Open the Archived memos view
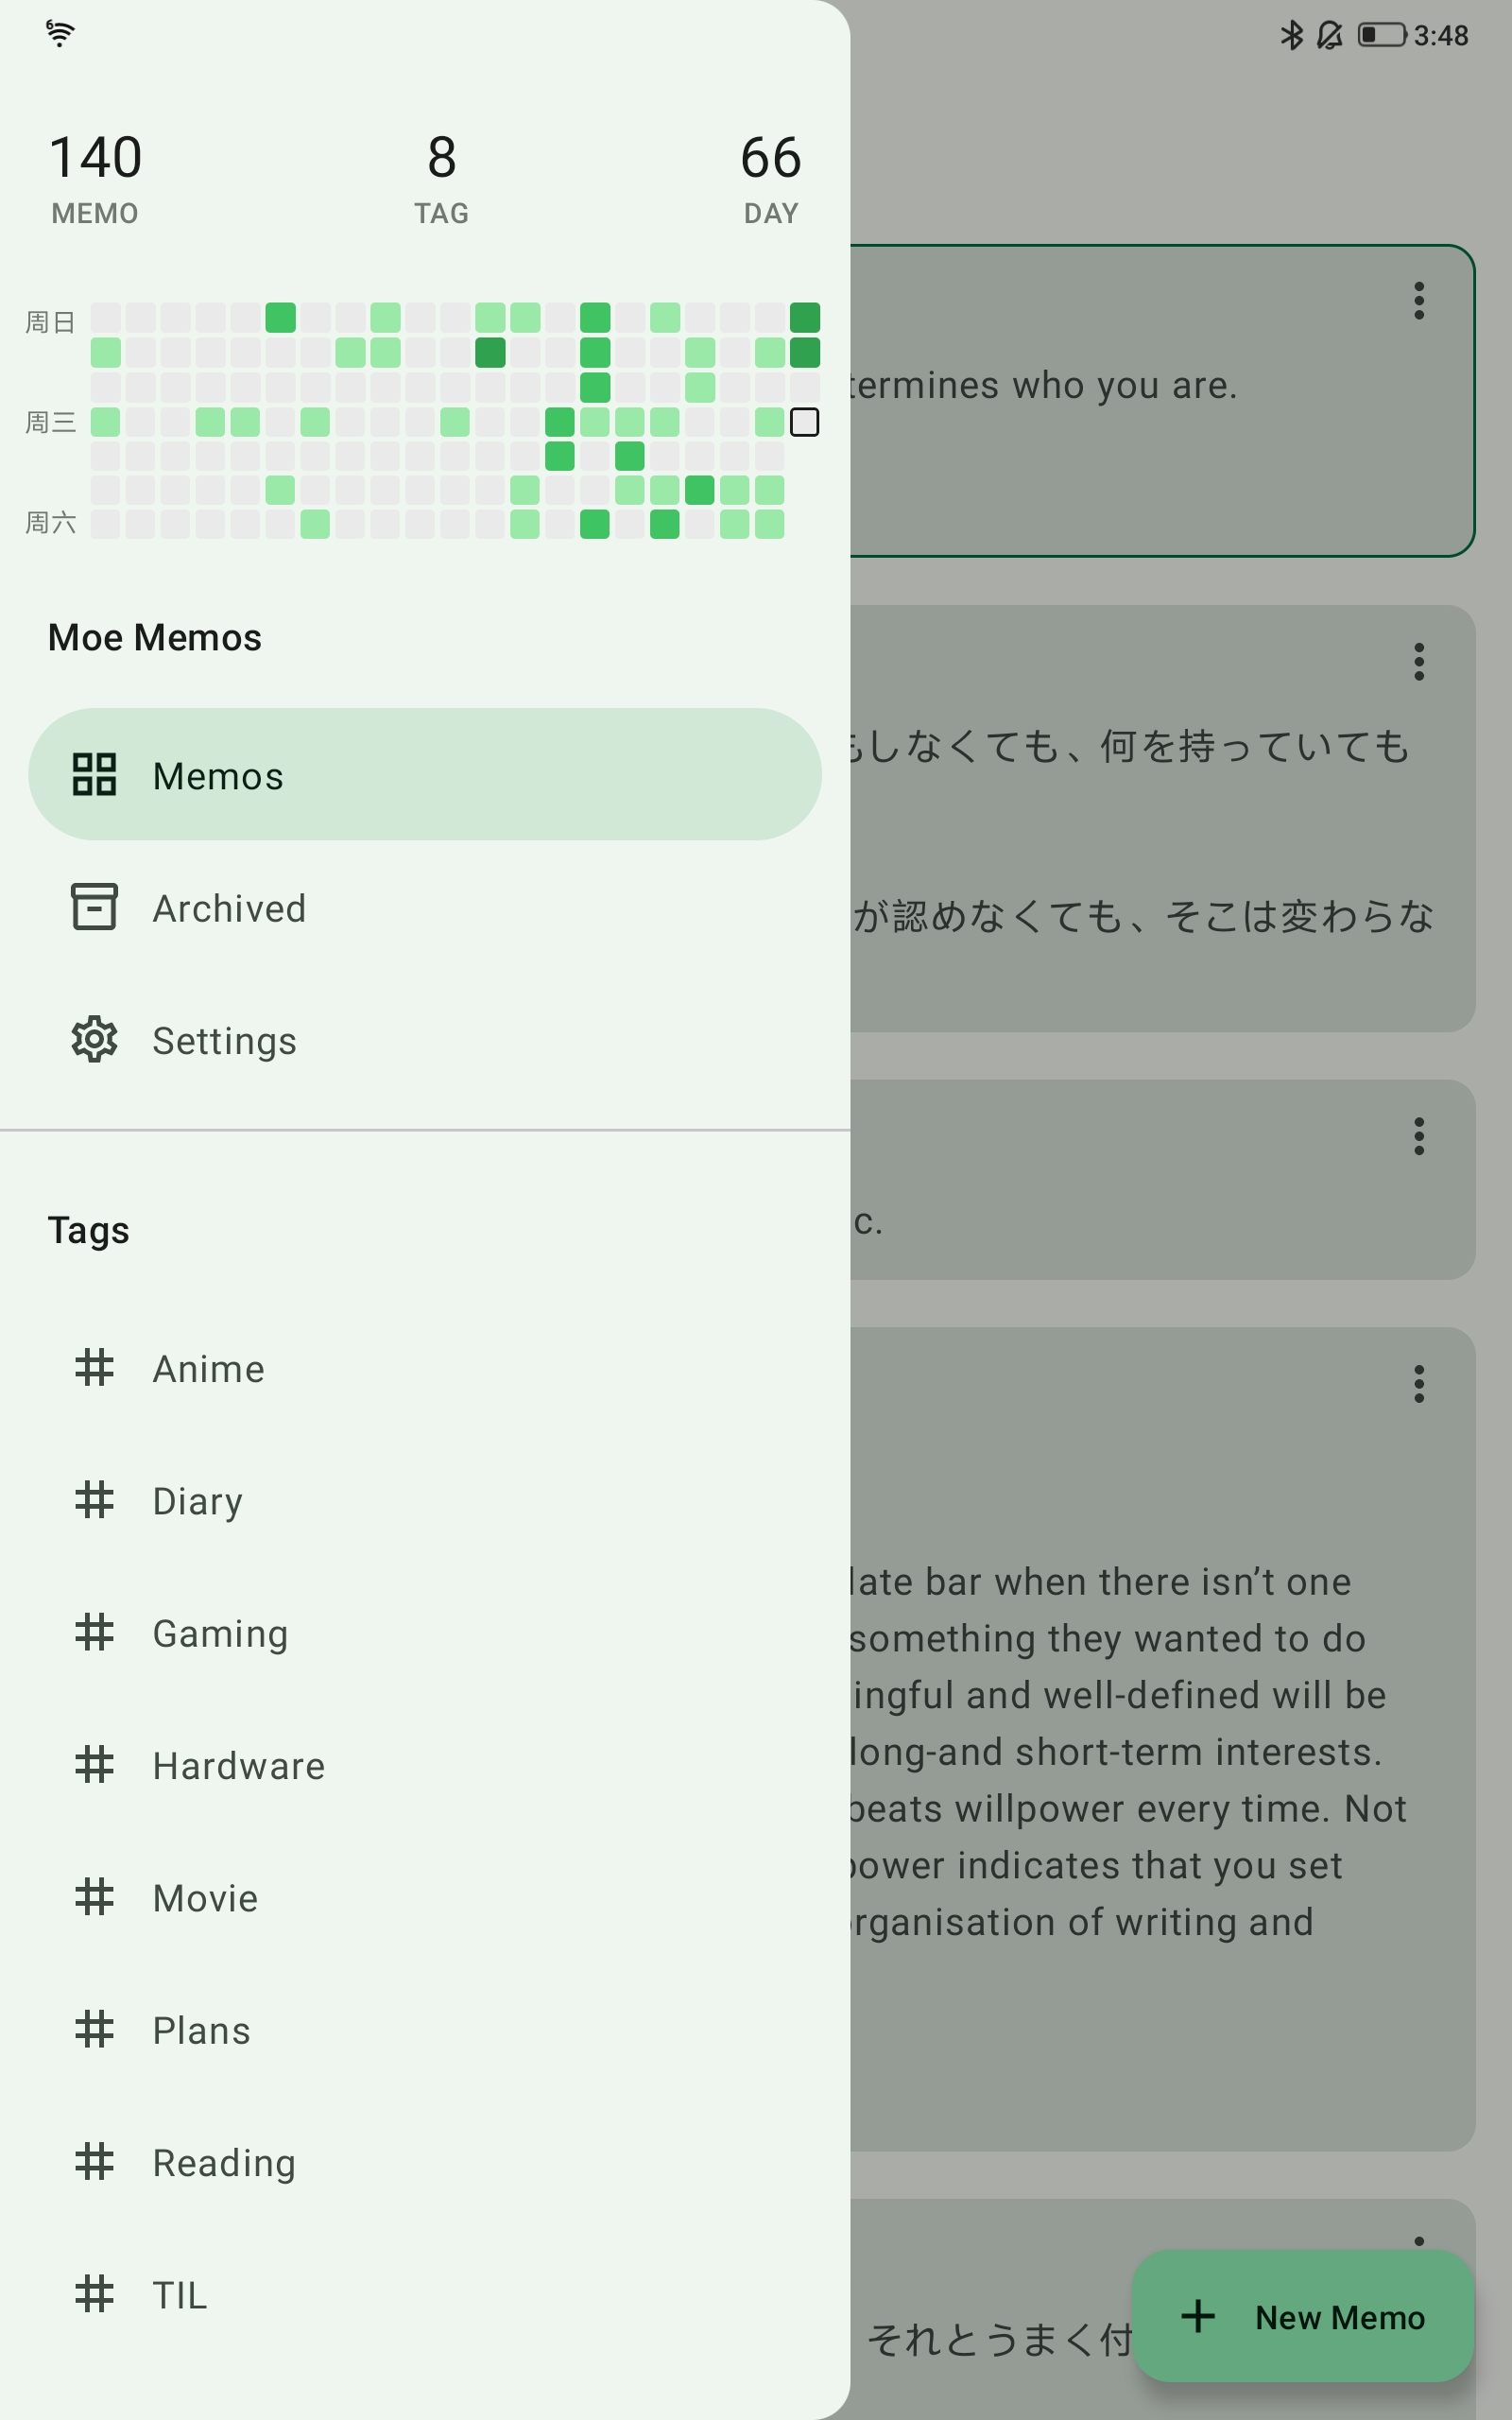The width and height of the screenshot is (1512, 2420). pyautogui.click(x=228, y=908)
